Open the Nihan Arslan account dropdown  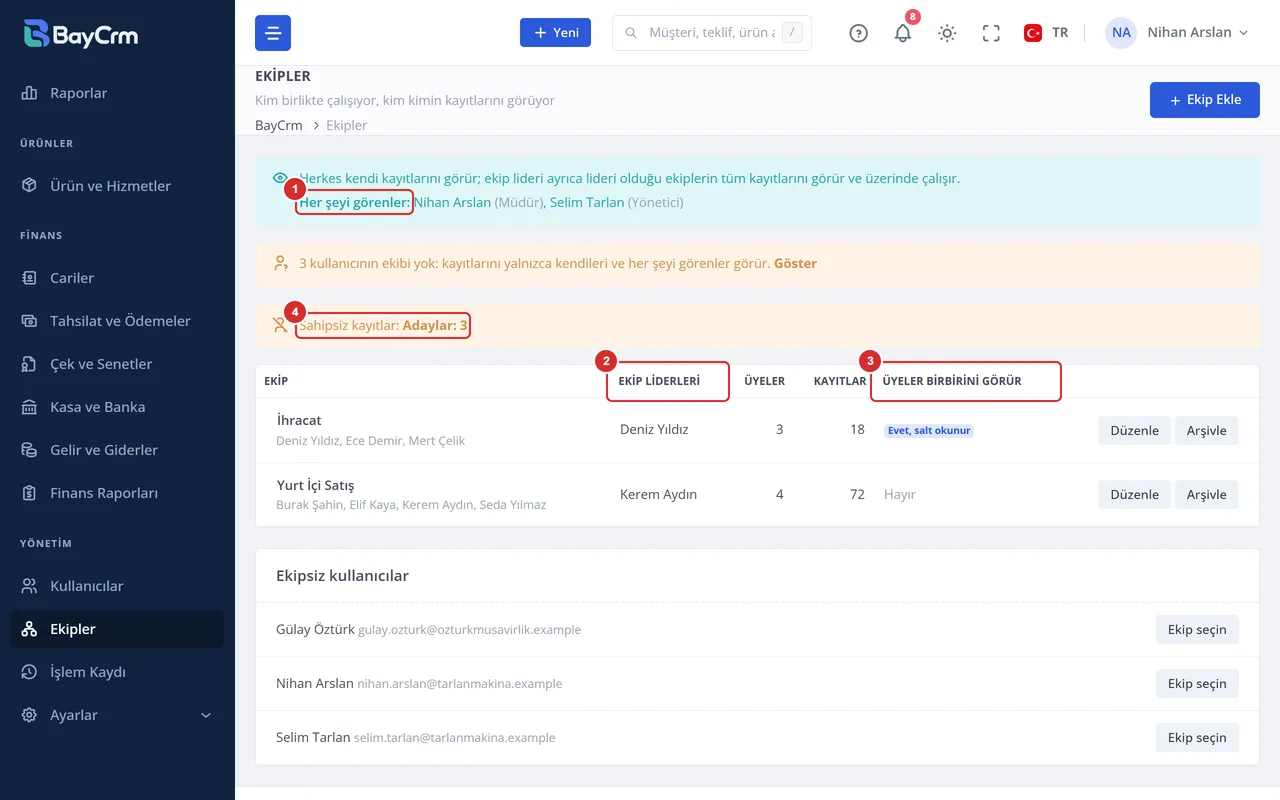click(x=1177, y=33)
